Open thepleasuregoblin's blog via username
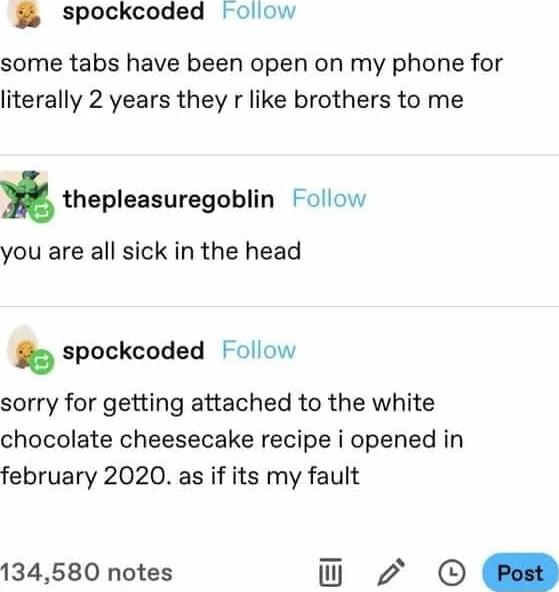This screenshot has height=592, width=559. 168,199
